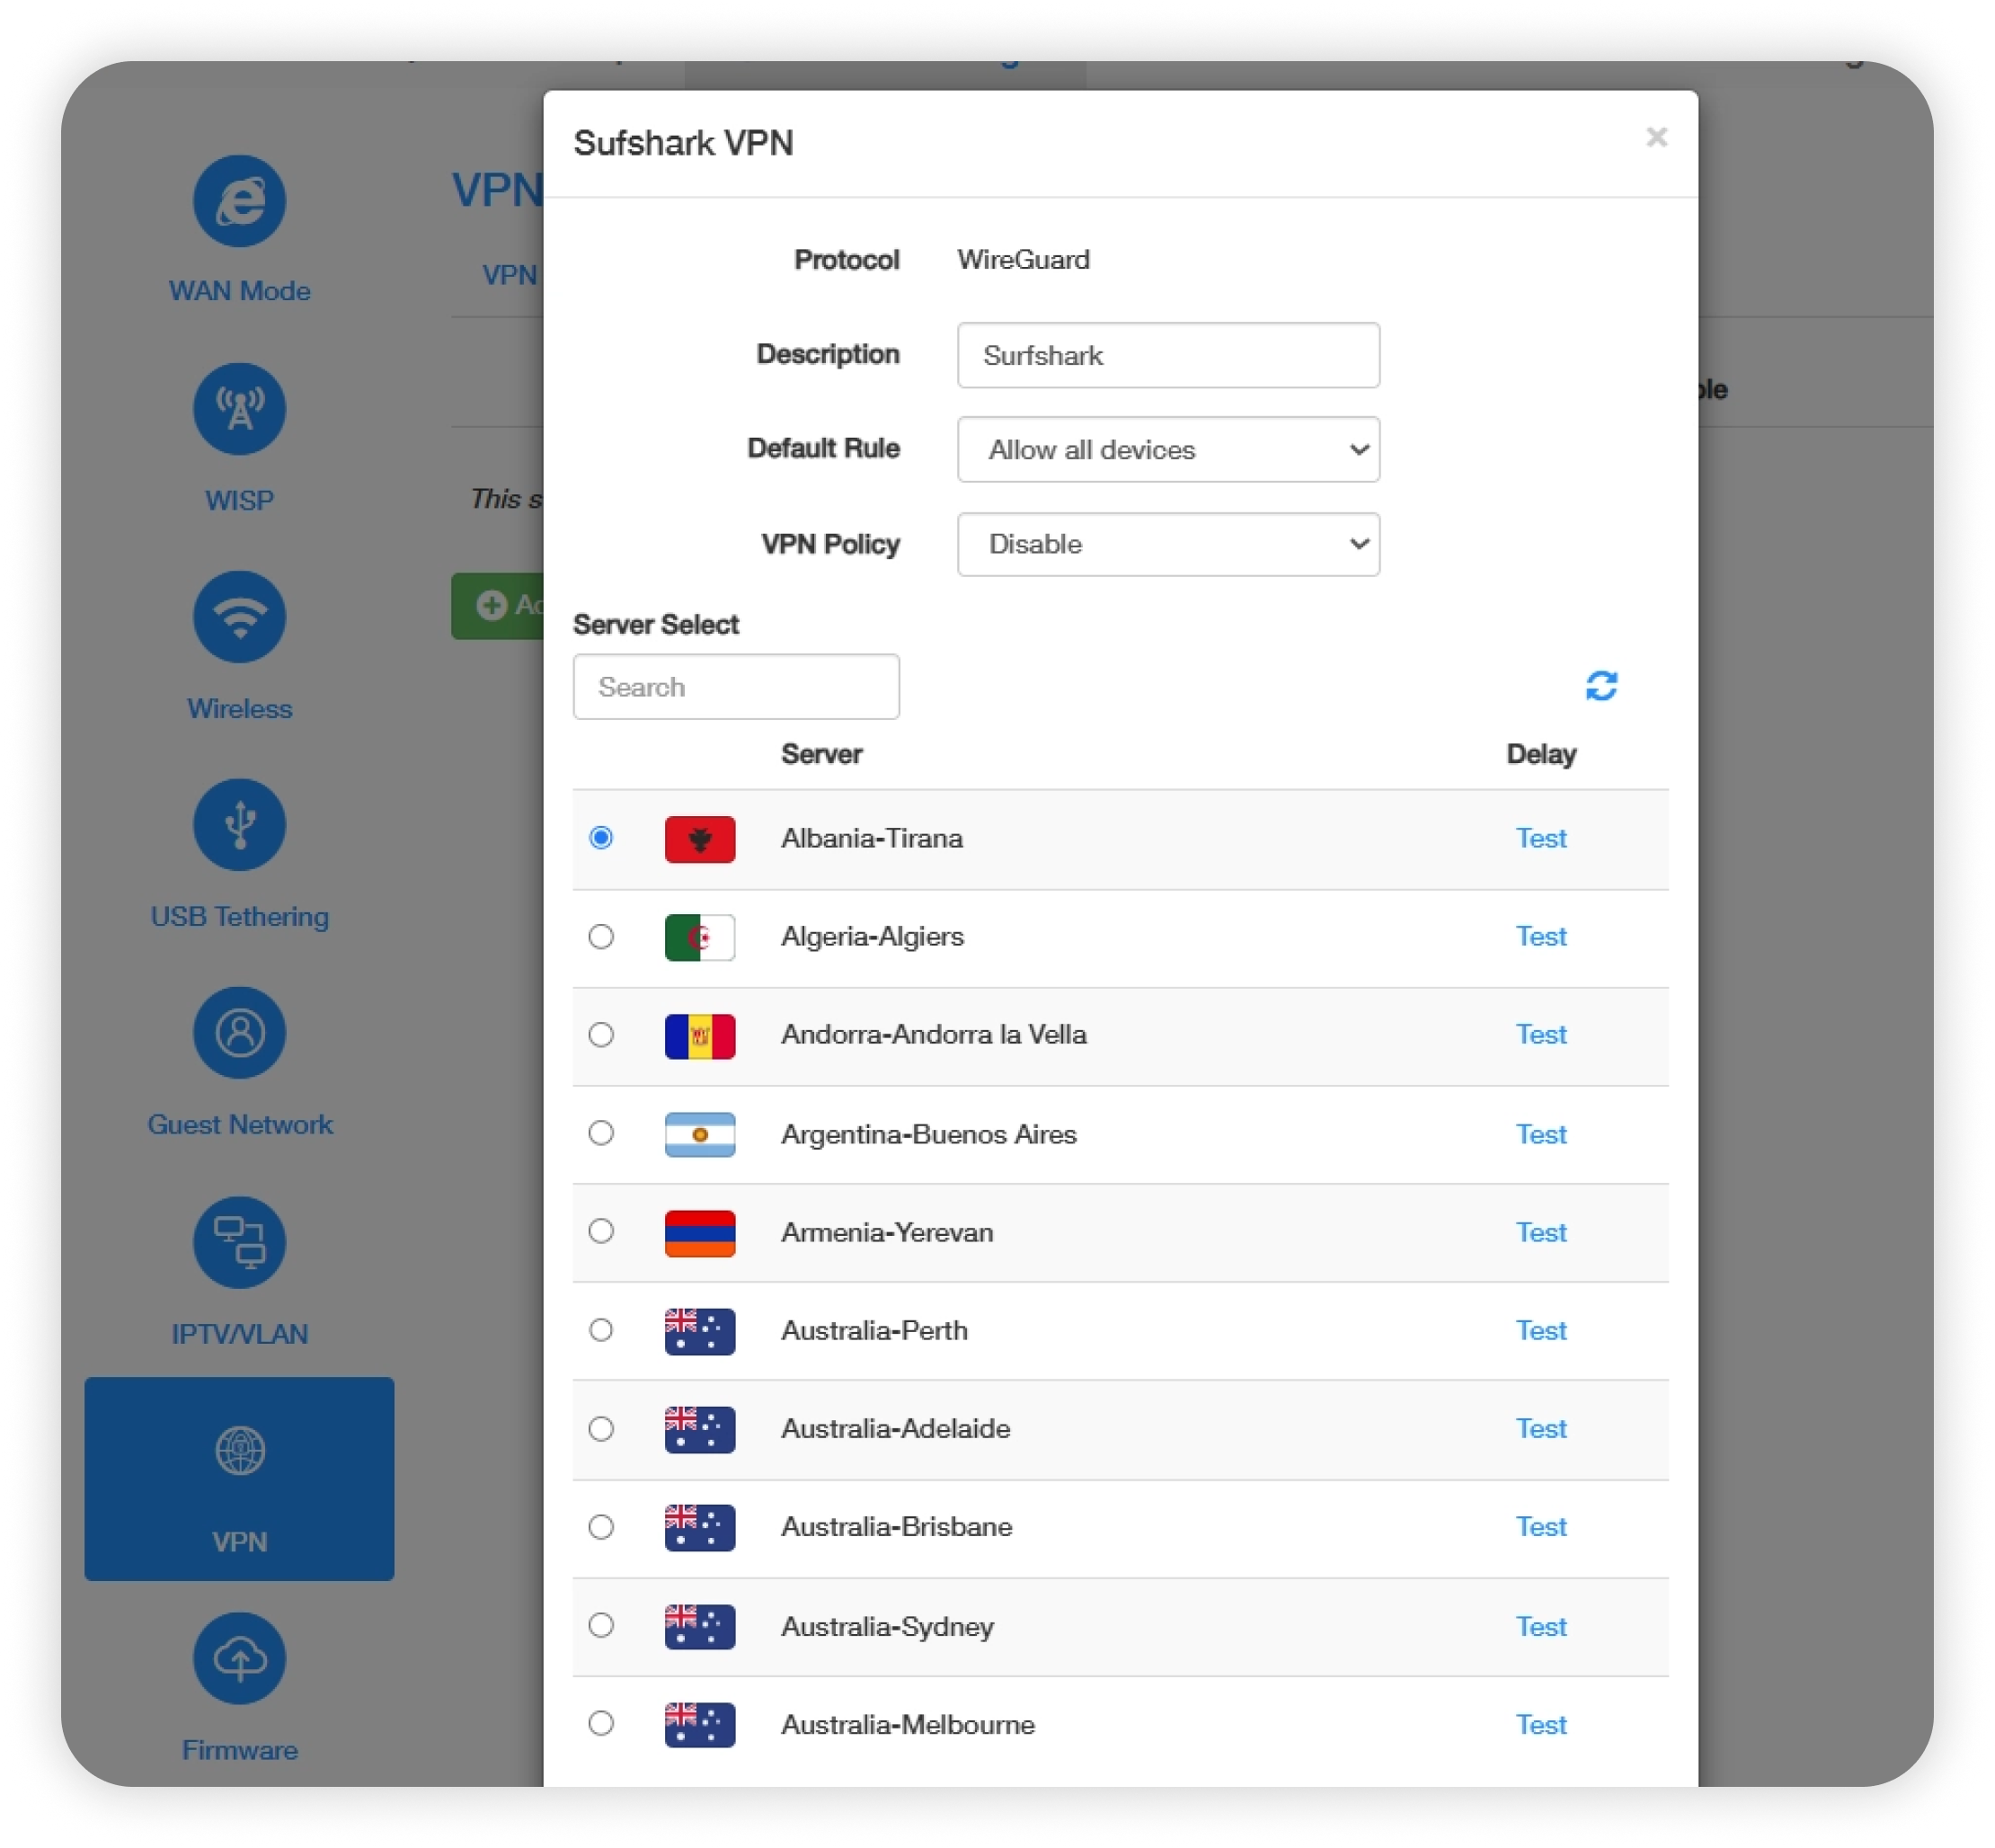Click the server Search box
Viewport: 1995px width, 1848px height.
click(x=736, y=686)
